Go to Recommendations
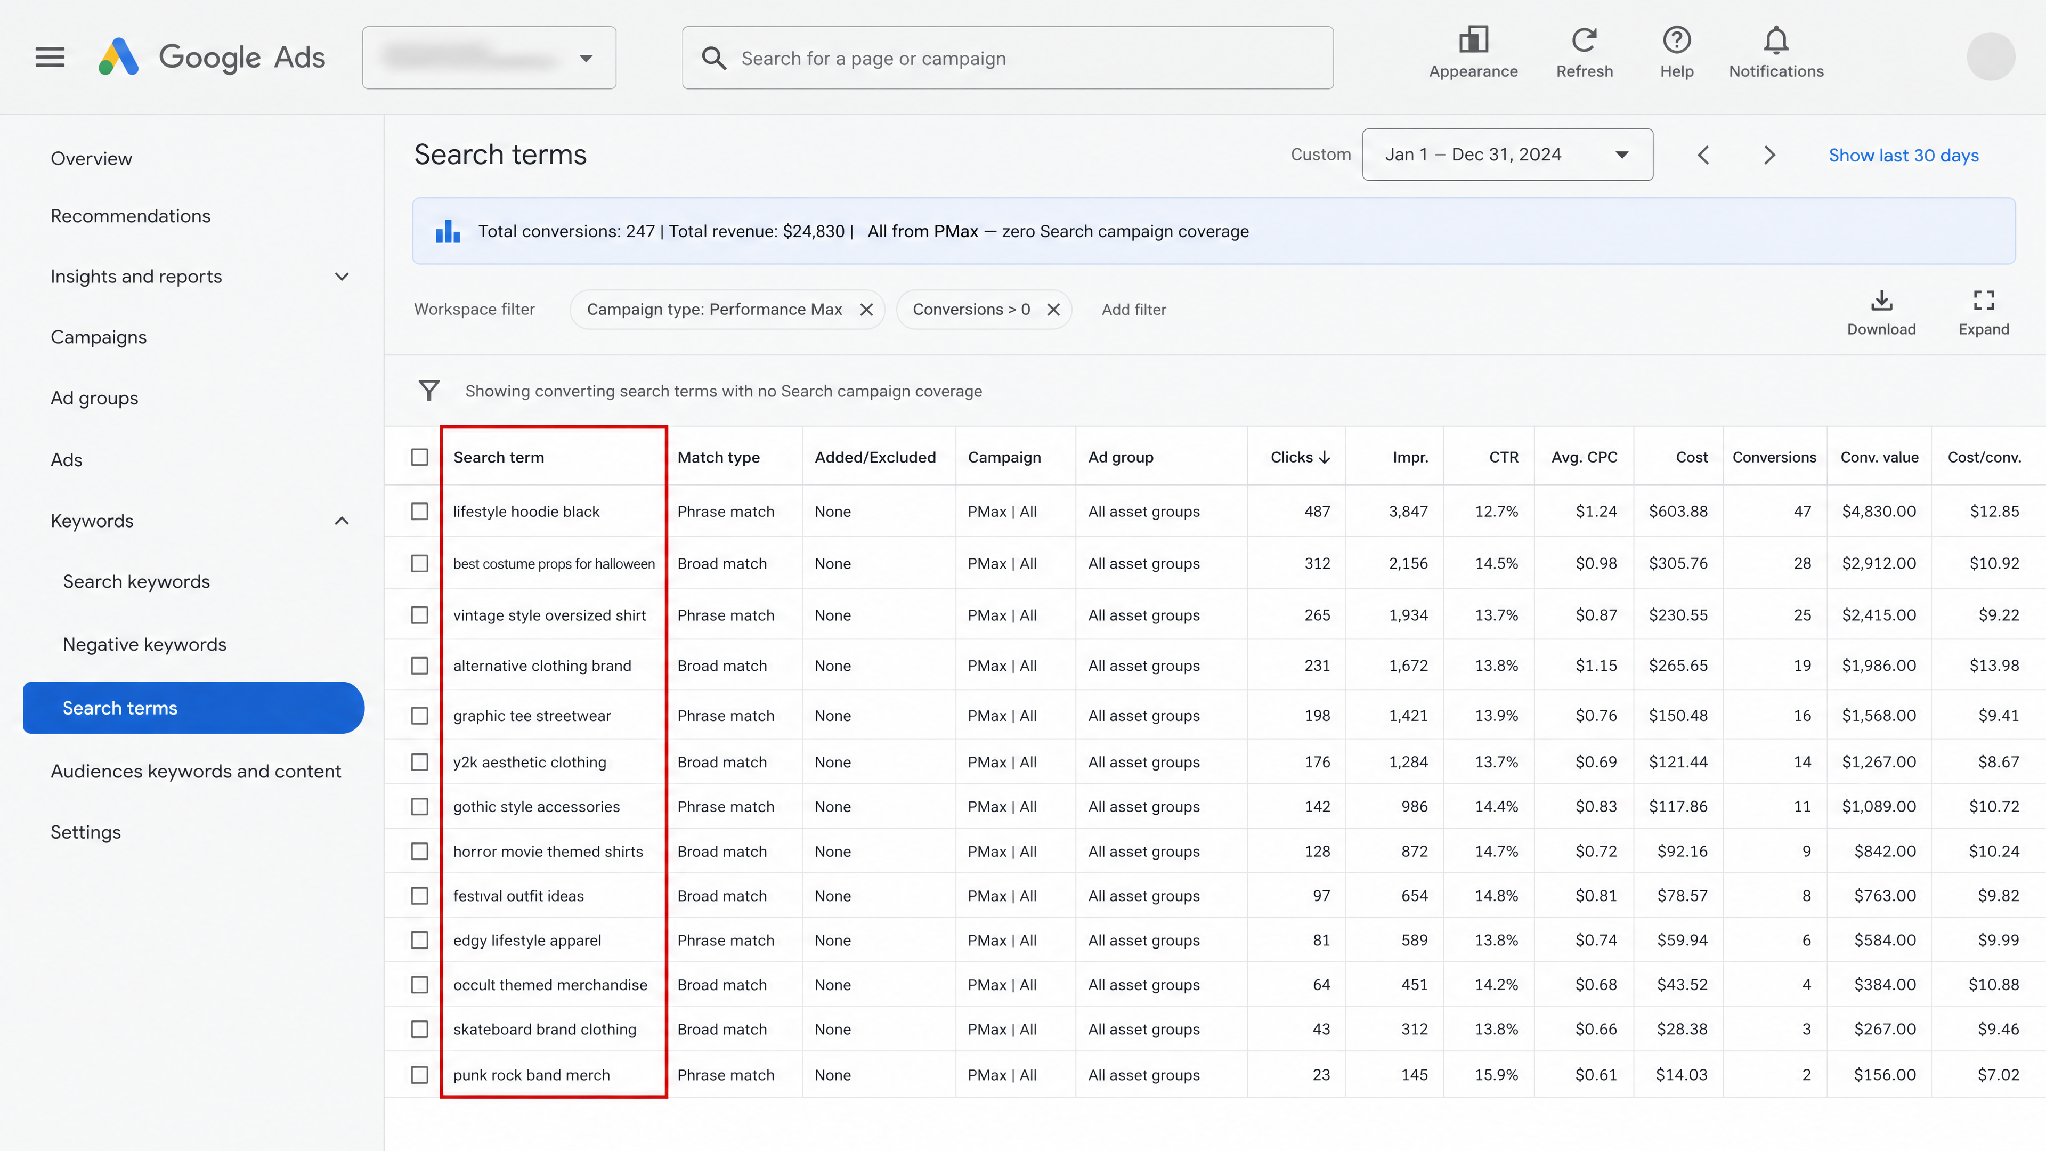Screen dimensions: 2046x1151 pyautogui.click(x=131, y=216)
